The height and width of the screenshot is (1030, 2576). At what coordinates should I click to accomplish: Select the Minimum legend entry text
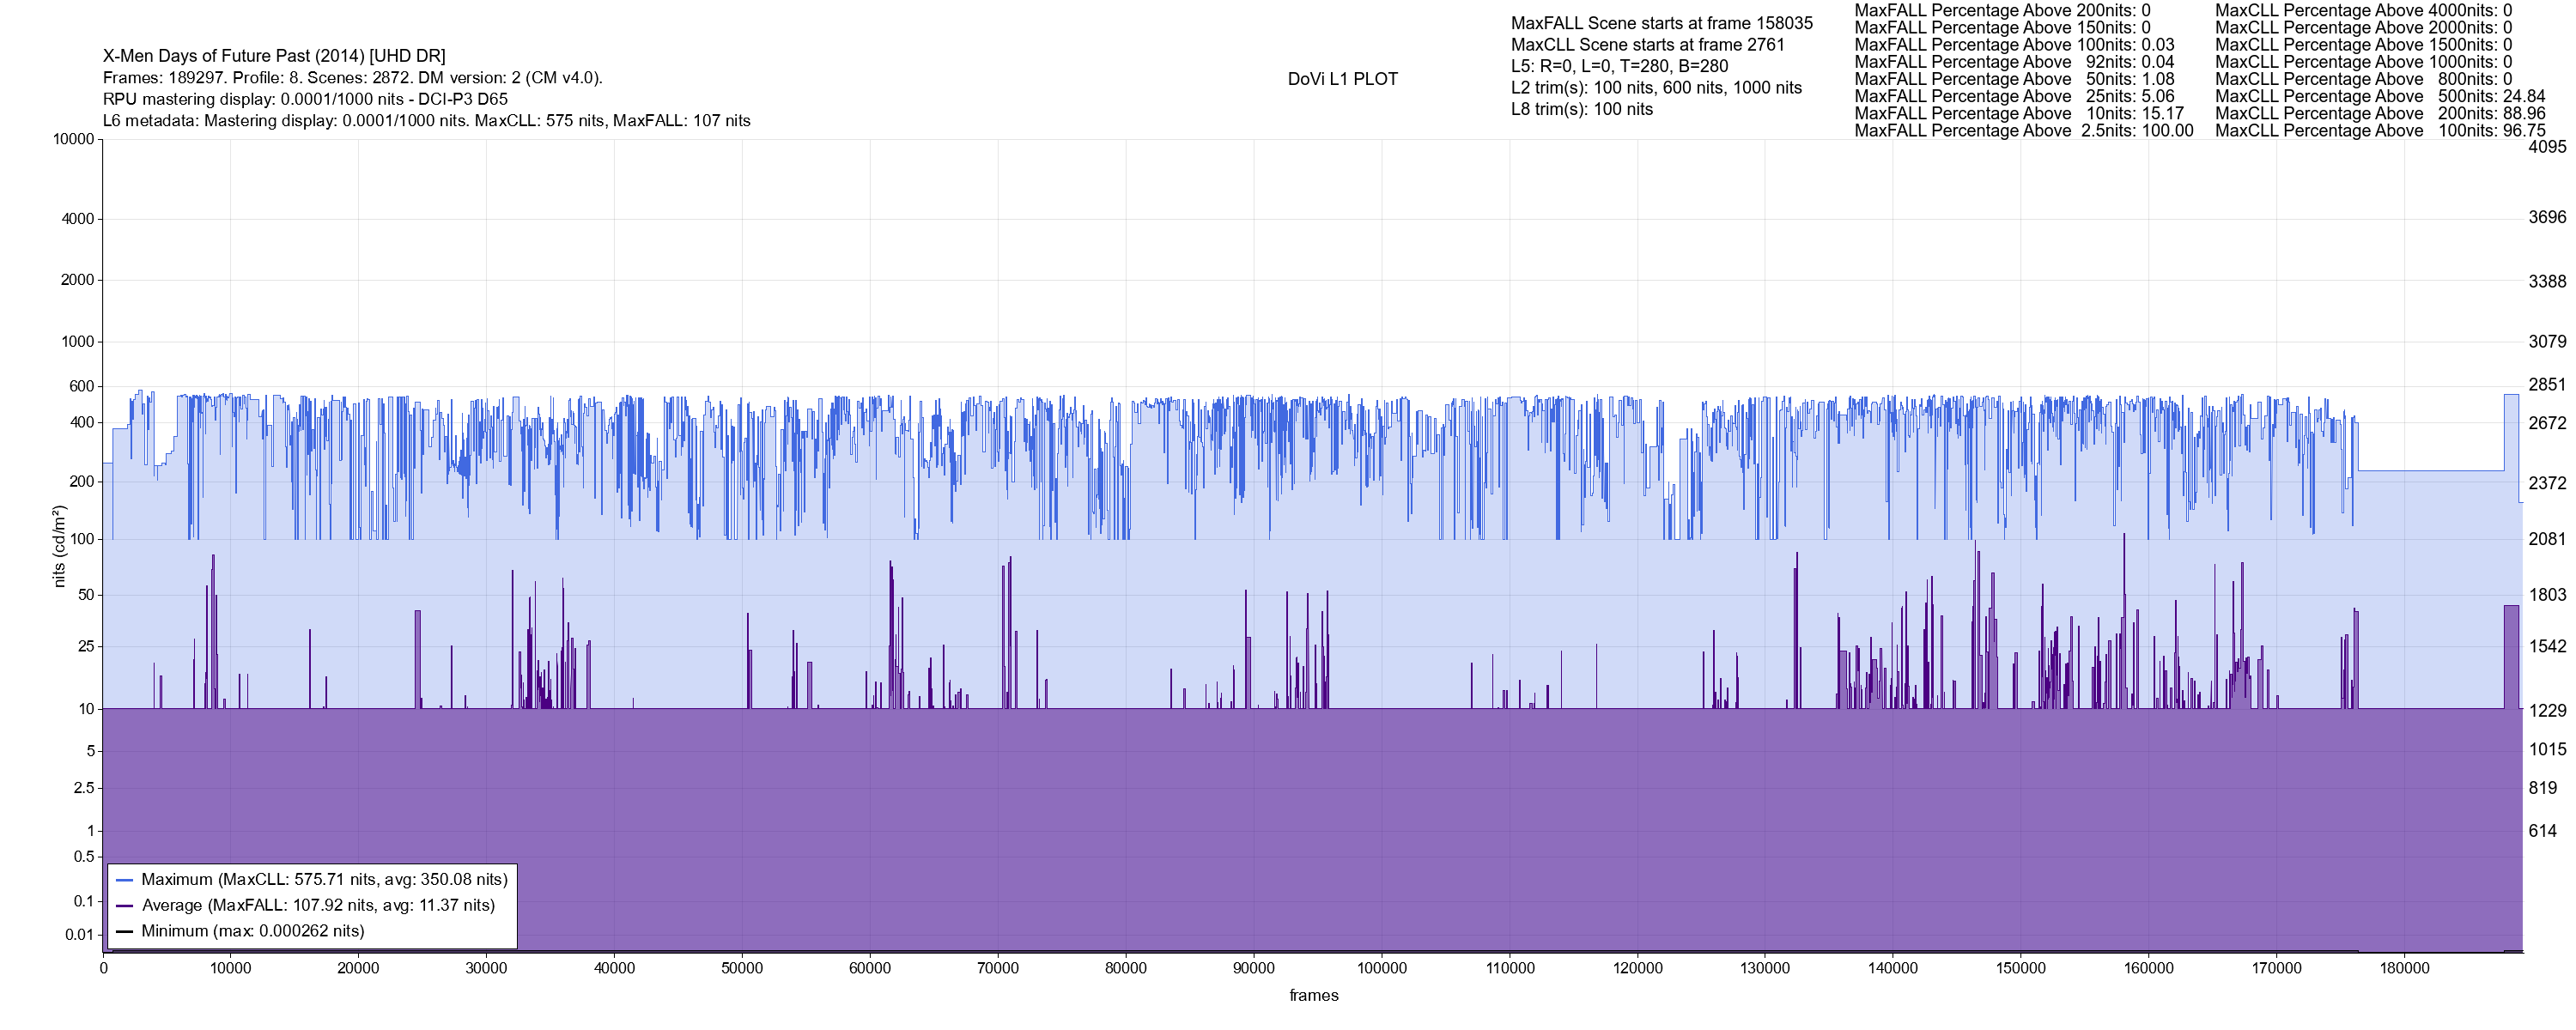coord(253,932)
